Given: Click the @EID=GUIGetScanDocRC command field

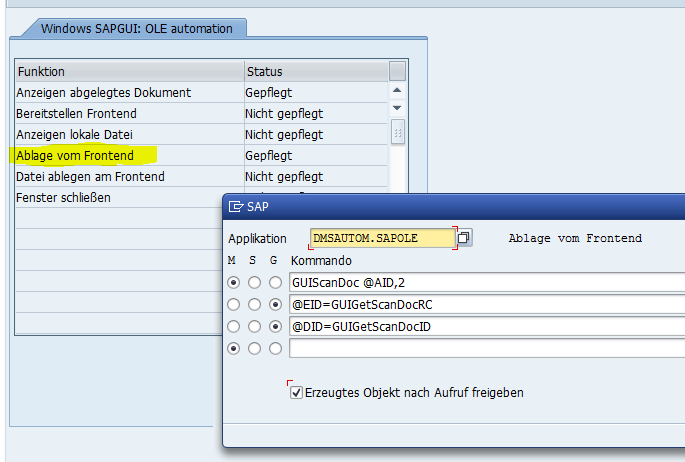Looking at the screenshot, I should coord(487,304).
